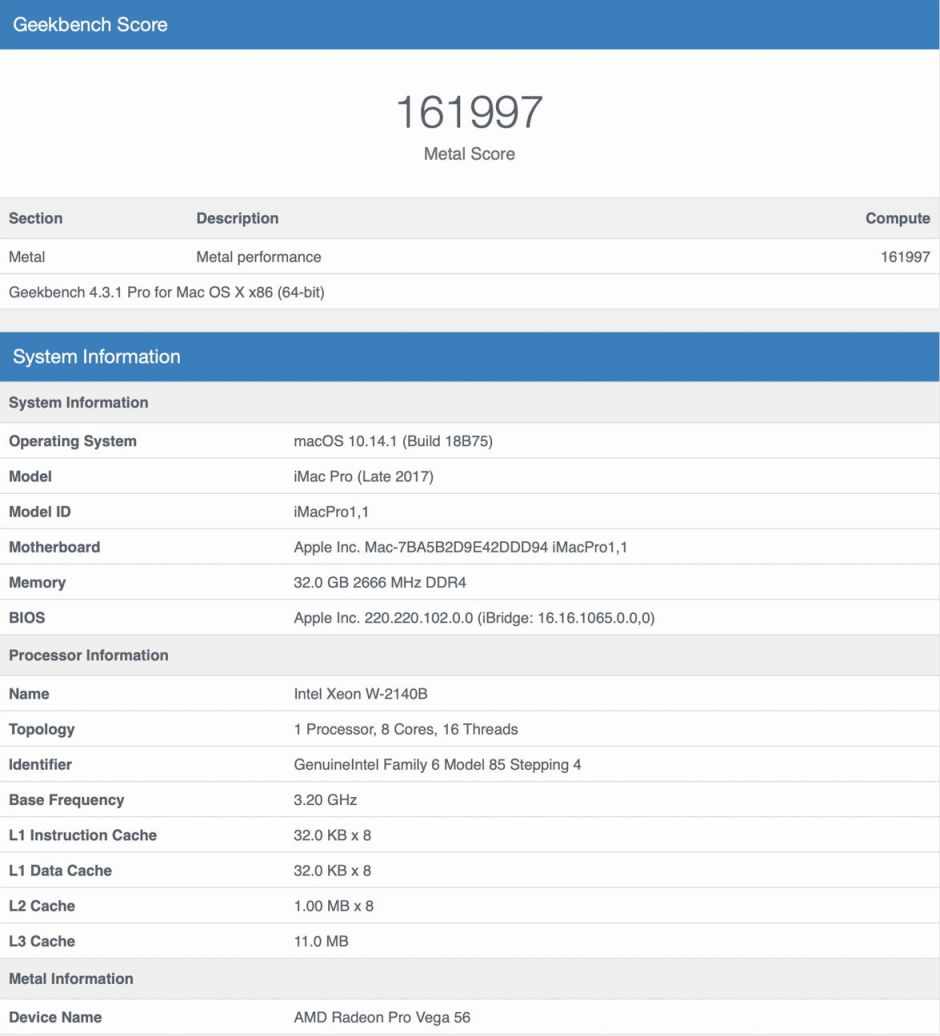Click the Compute column header
Screen dimensions: 940x1036
click(x=897, y=218)
